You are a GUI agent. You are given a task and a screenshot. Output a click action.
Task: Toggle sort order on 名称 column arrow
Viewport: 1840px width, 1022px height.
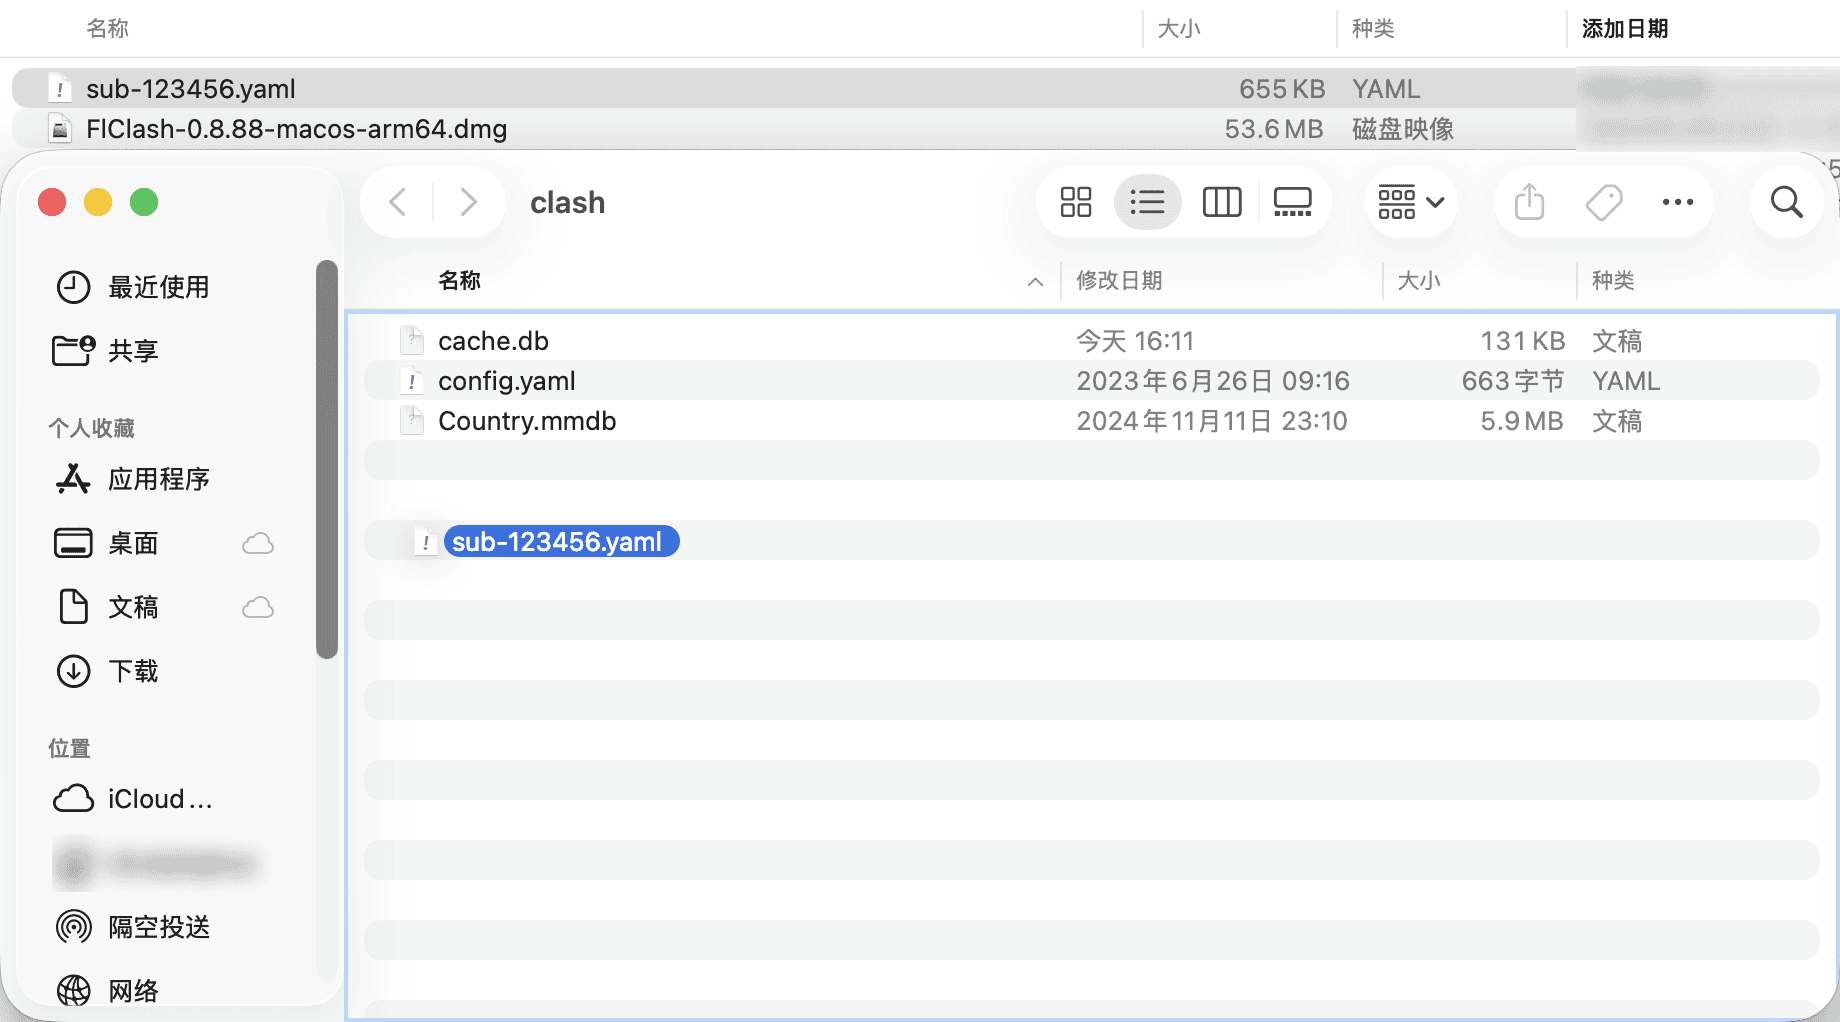[1035, 282]
